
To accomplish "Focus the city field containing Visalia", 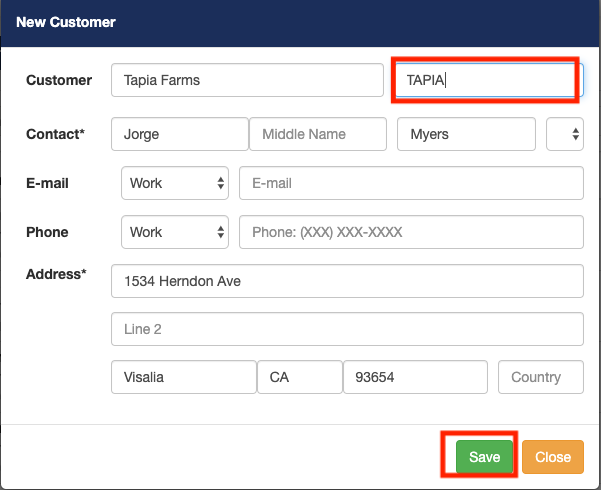I will [184, 377].
